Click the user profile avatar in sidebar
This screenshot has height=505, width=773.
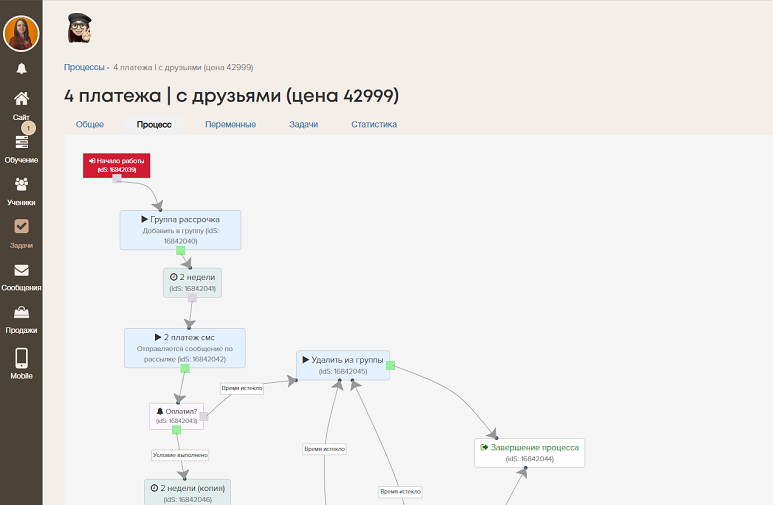[x=21, y=33]
